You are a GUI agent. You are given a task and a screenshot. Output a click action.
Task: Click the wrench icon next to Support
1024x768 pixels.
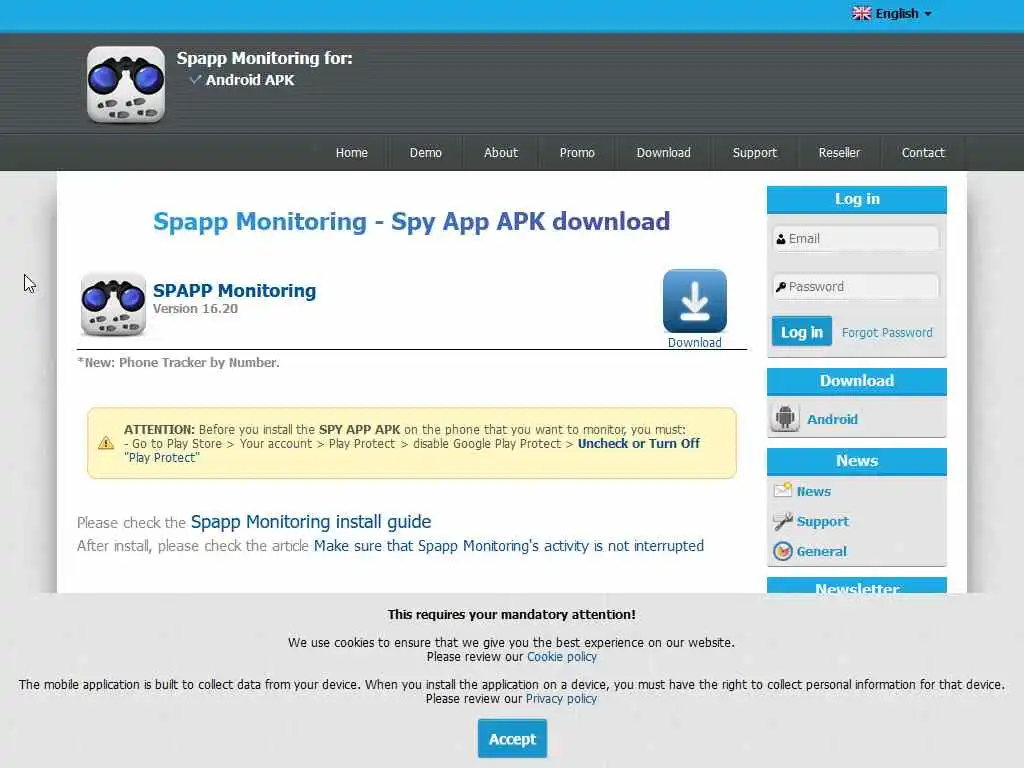pyautogui.click(x=782, y=520)
